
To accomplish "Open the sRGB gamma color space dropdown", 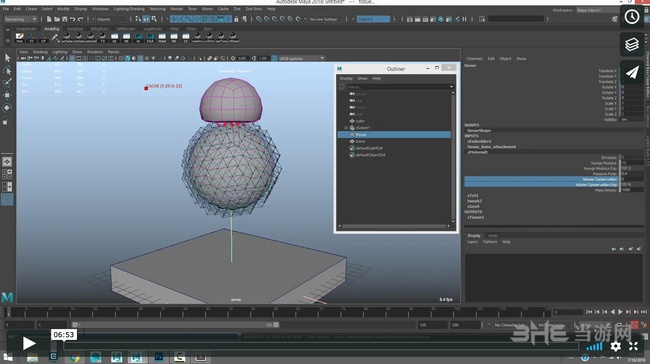I will pyautogui.click(x=302, y=58).
